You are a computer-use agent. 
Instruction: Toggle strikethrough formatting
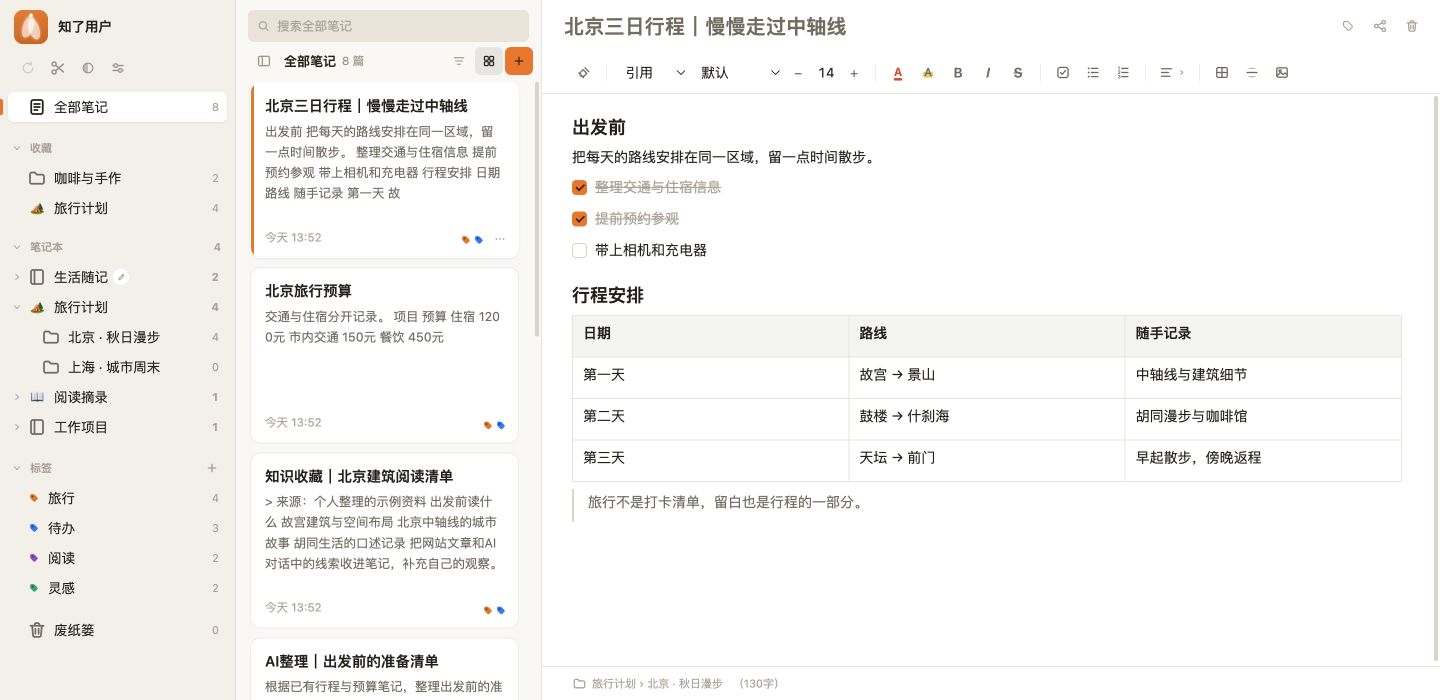(x=1018, y=73)
